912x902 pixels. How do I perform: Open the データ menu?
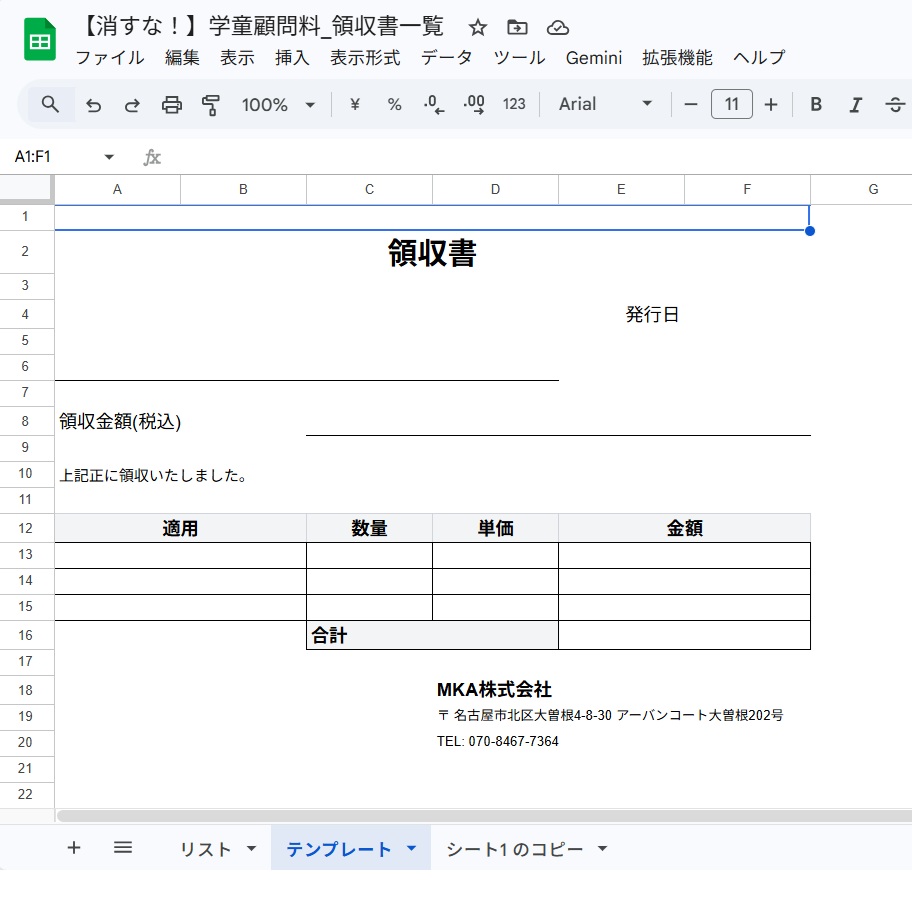[446, 58]
